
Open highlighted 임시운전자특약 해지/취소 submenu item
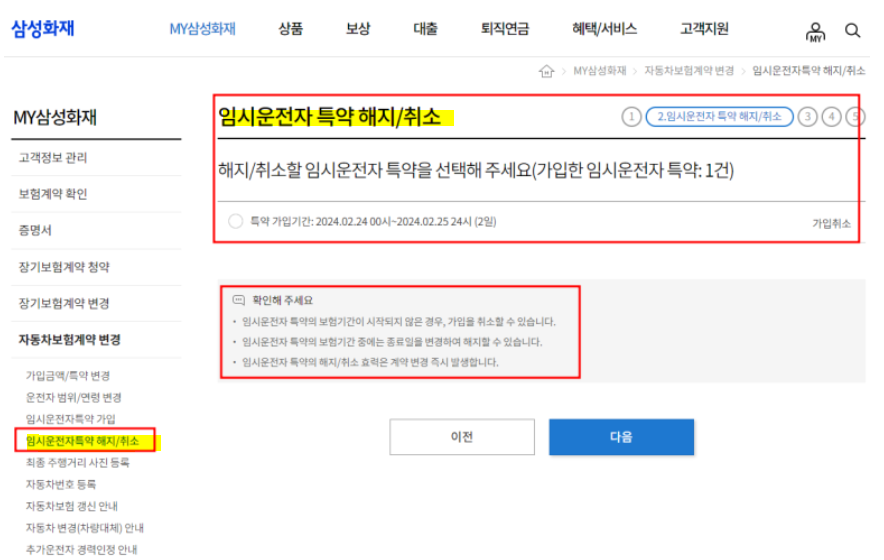[x=82, y=441]
